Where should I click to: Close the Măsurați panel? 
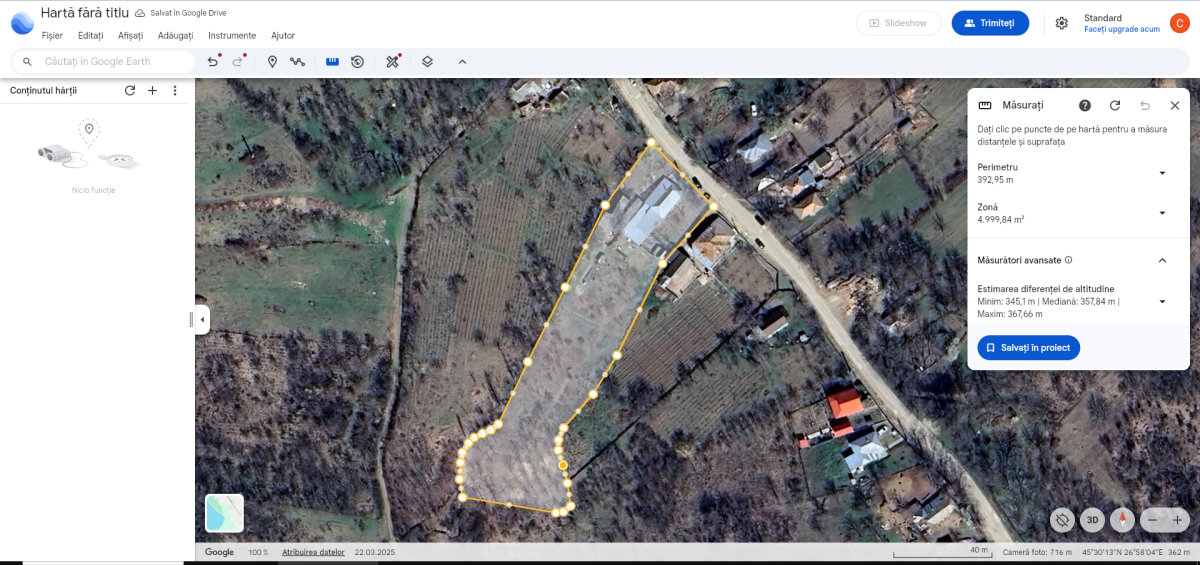[1175, 105]
